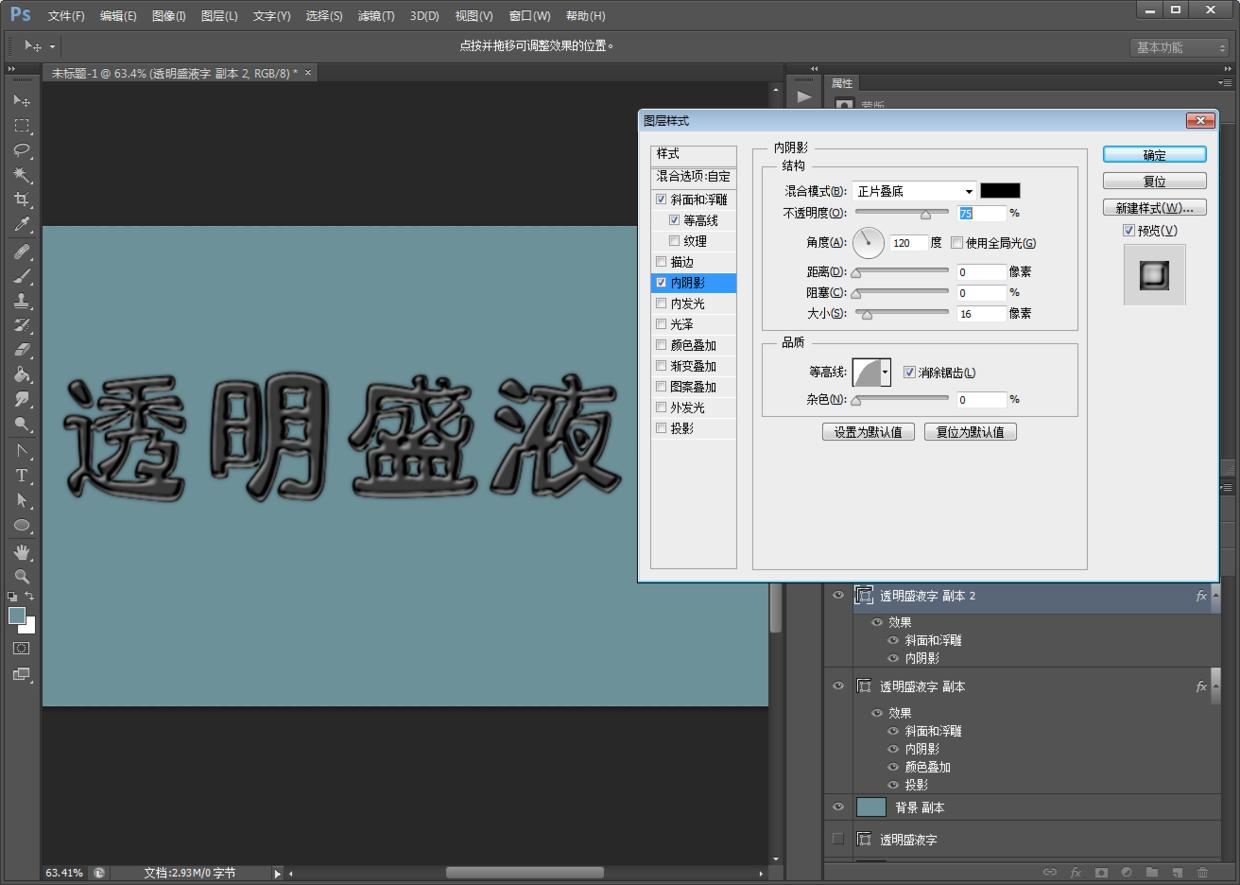1240x885 pixels.
Task: Enable the 使用全局光 checkbox
Action: (957, 242)
